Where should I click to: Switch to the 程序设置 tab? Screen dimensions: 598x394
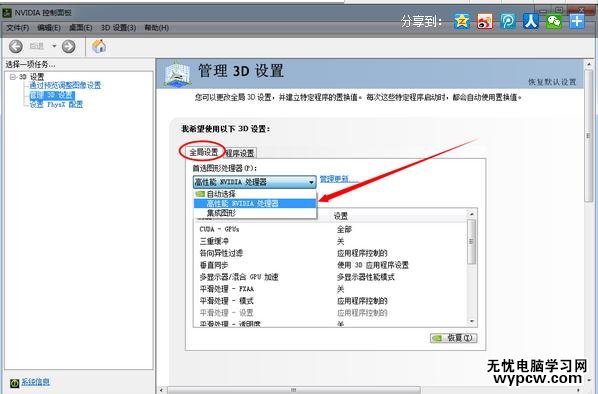(240, 153)
